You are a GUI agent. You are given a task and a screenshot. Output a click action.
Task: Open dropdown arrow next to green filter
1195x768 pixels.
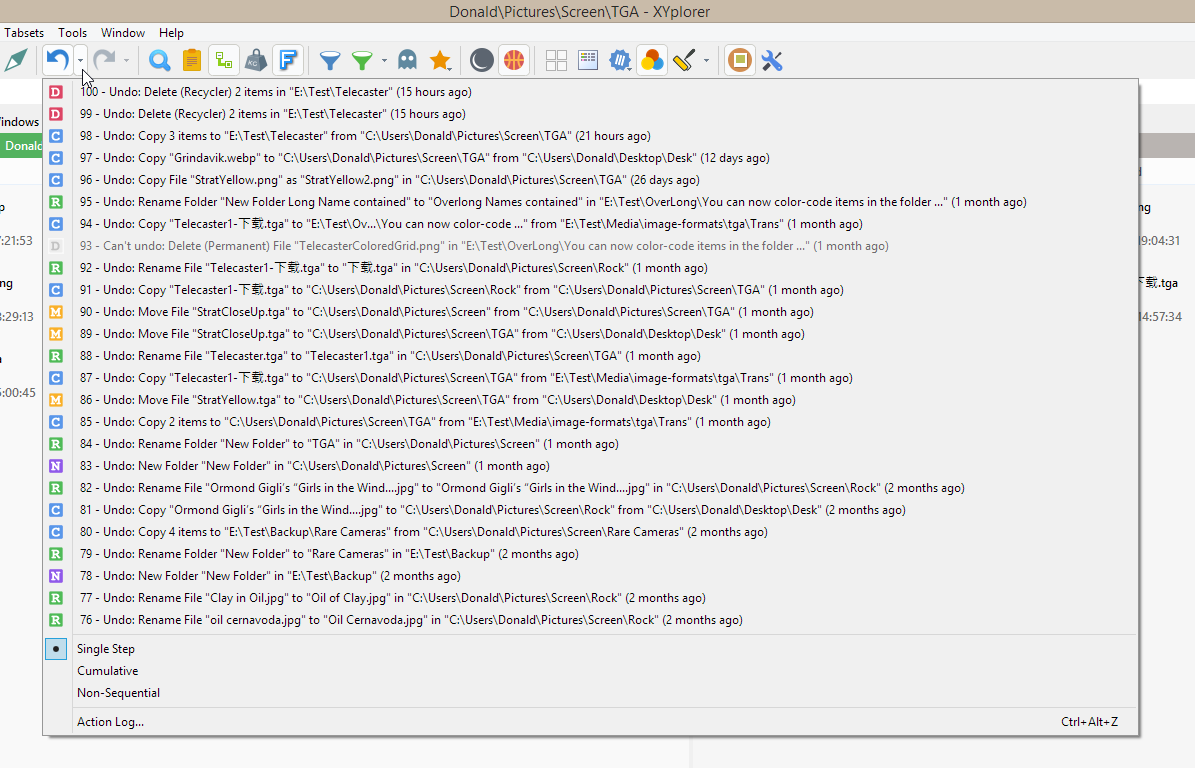tap(384, 61)
